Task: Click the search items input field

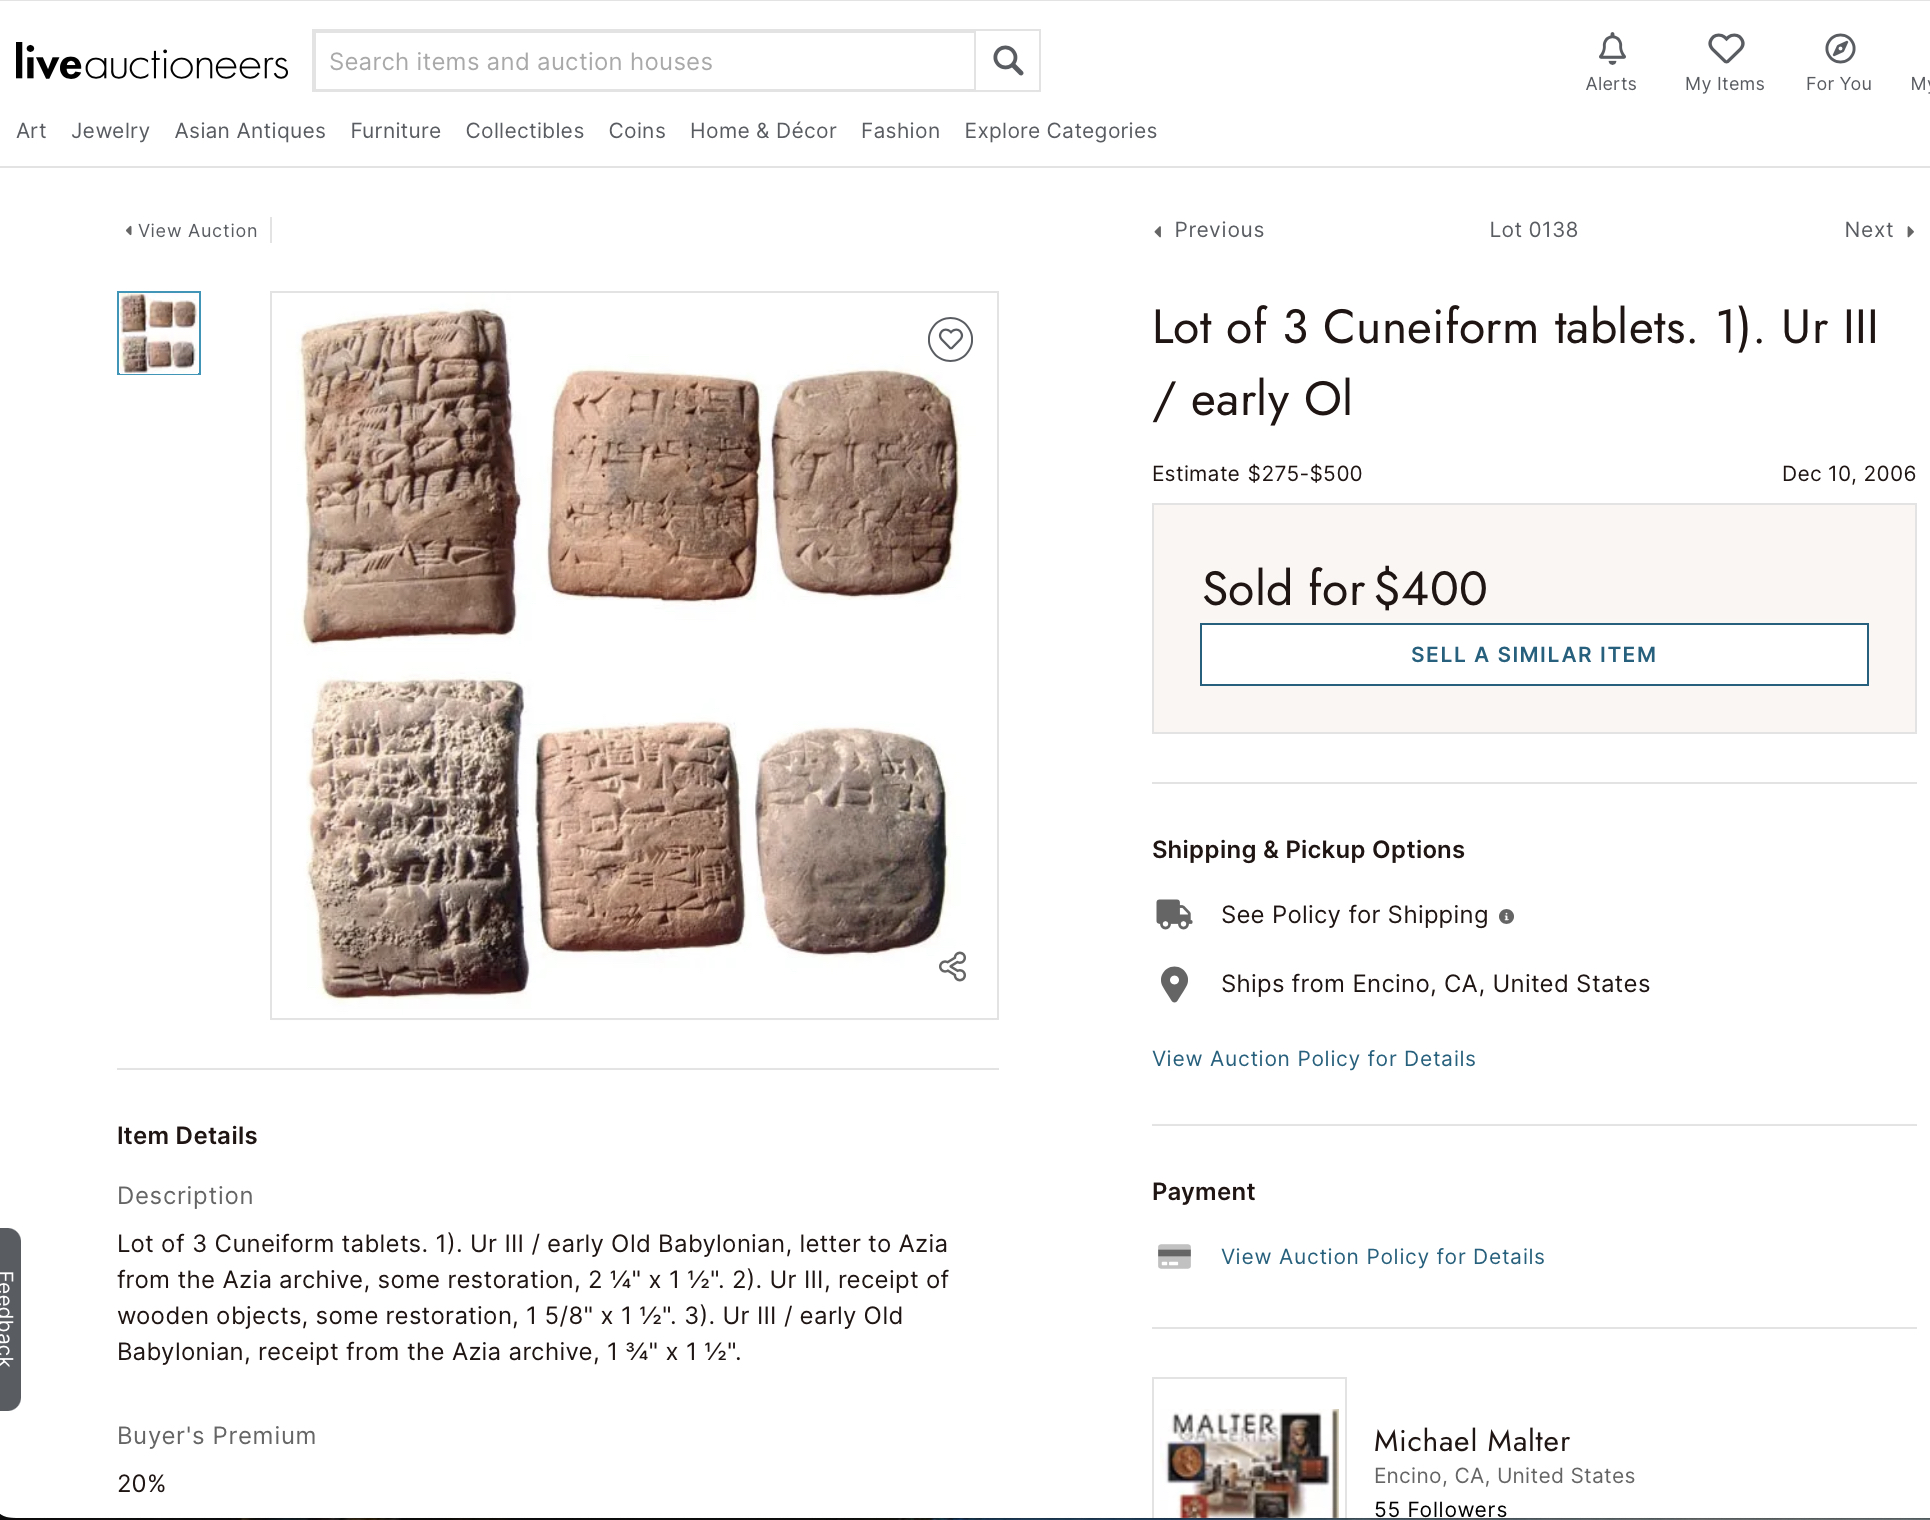Action: (x=644, y=61)
